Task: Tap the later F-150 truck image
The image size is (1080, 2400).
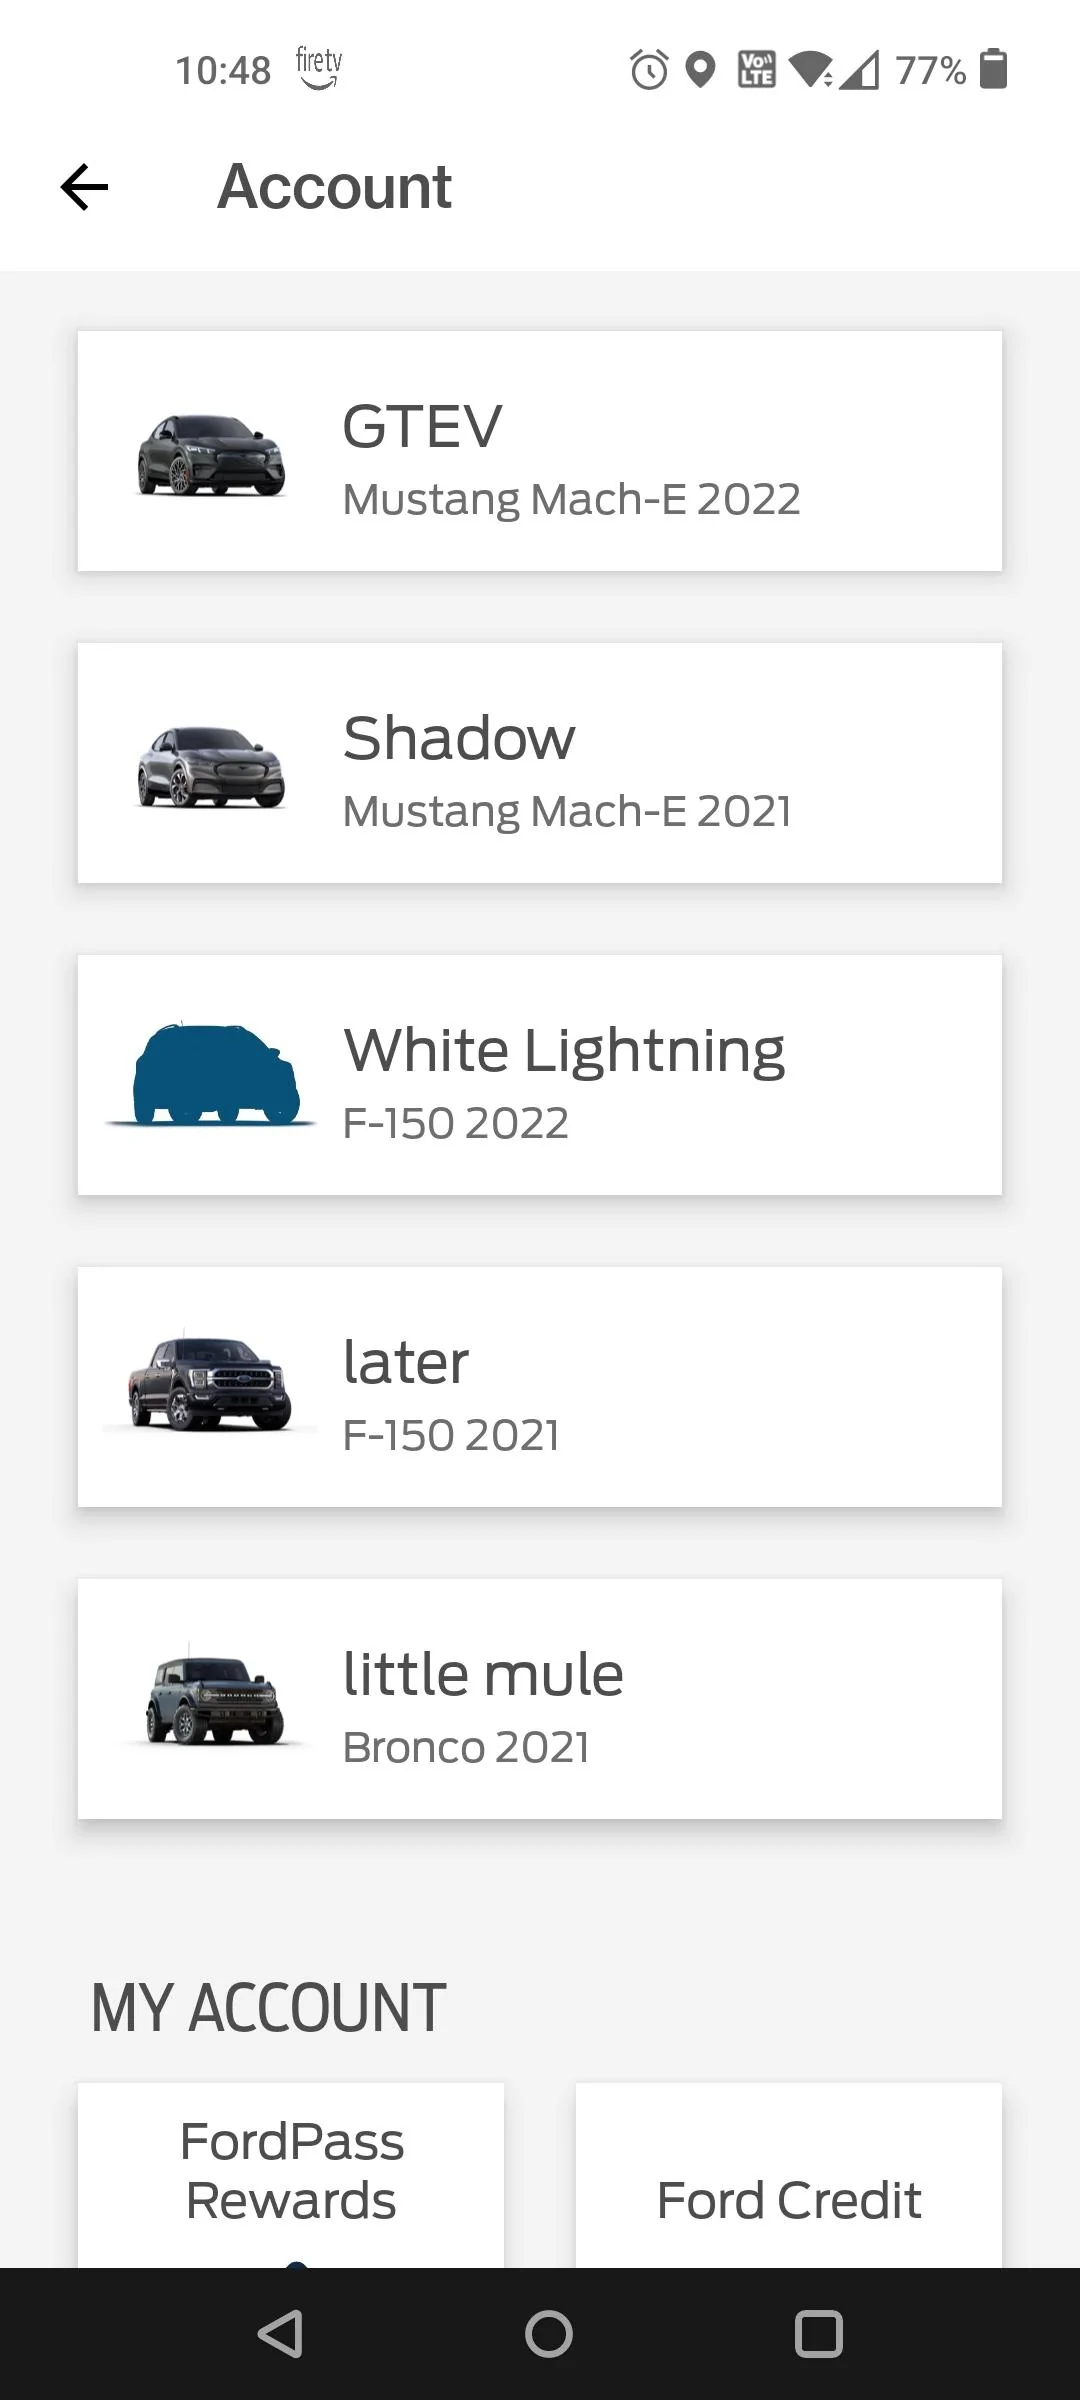Action: pos(210,1384)
